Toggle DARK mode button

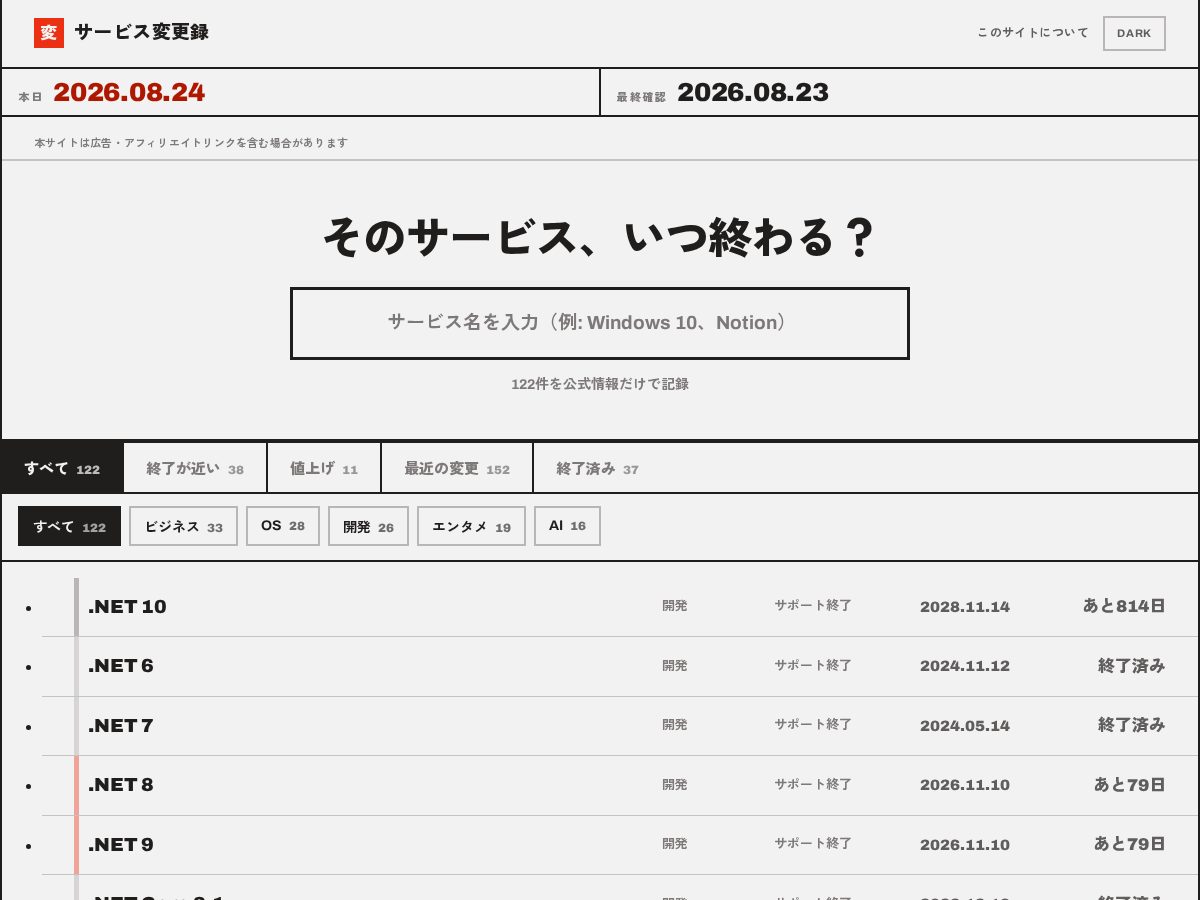click(1134, 33)
